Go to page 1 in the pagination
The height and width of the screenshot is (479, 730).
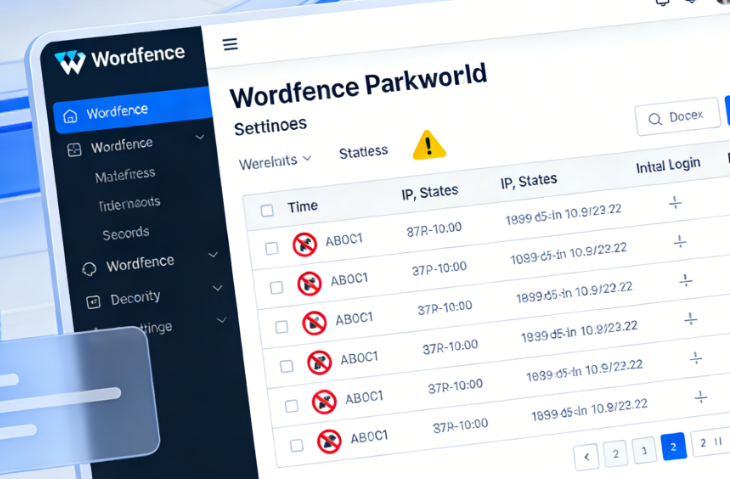click(644, 450)
